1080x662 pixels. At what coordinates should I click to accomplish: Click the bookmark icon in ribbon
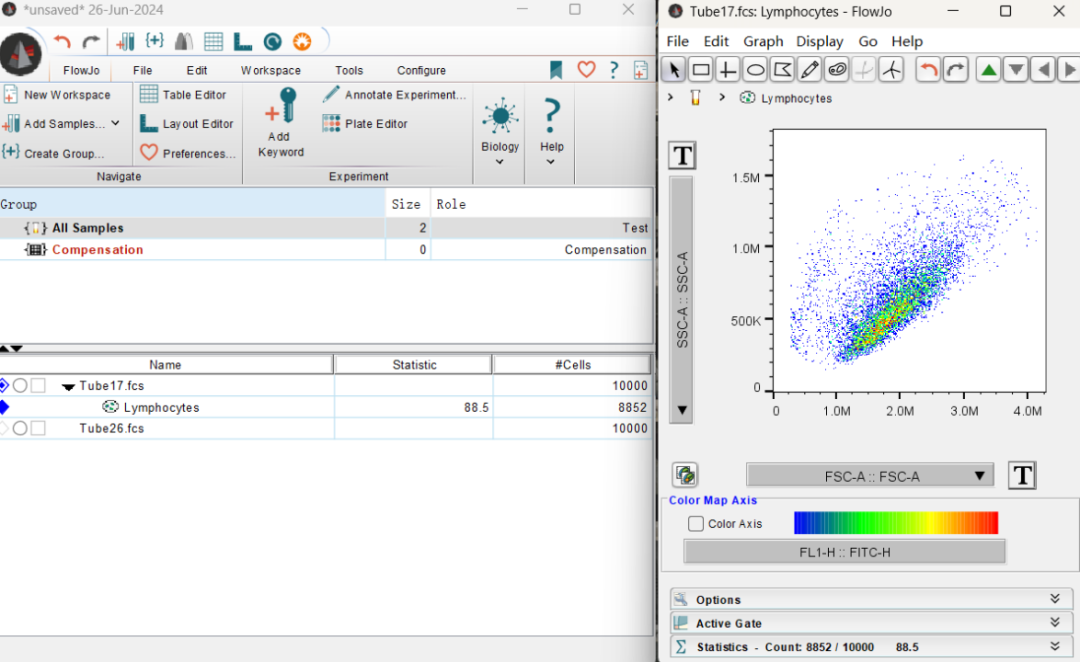click(556, 70)
